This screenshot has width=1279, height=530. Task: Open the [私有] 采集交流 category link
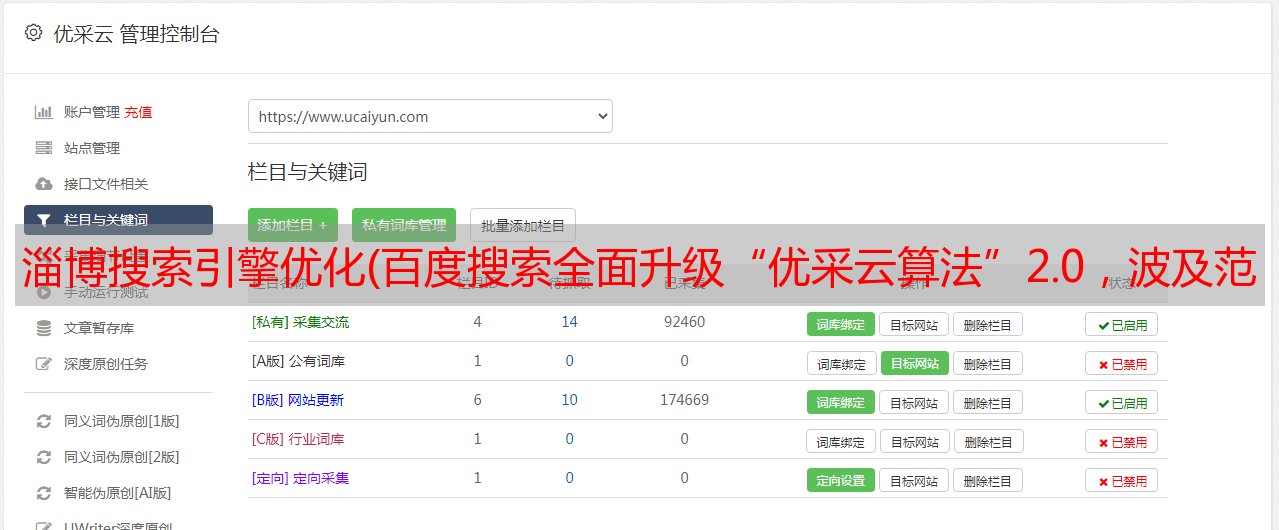pos(300,322)
